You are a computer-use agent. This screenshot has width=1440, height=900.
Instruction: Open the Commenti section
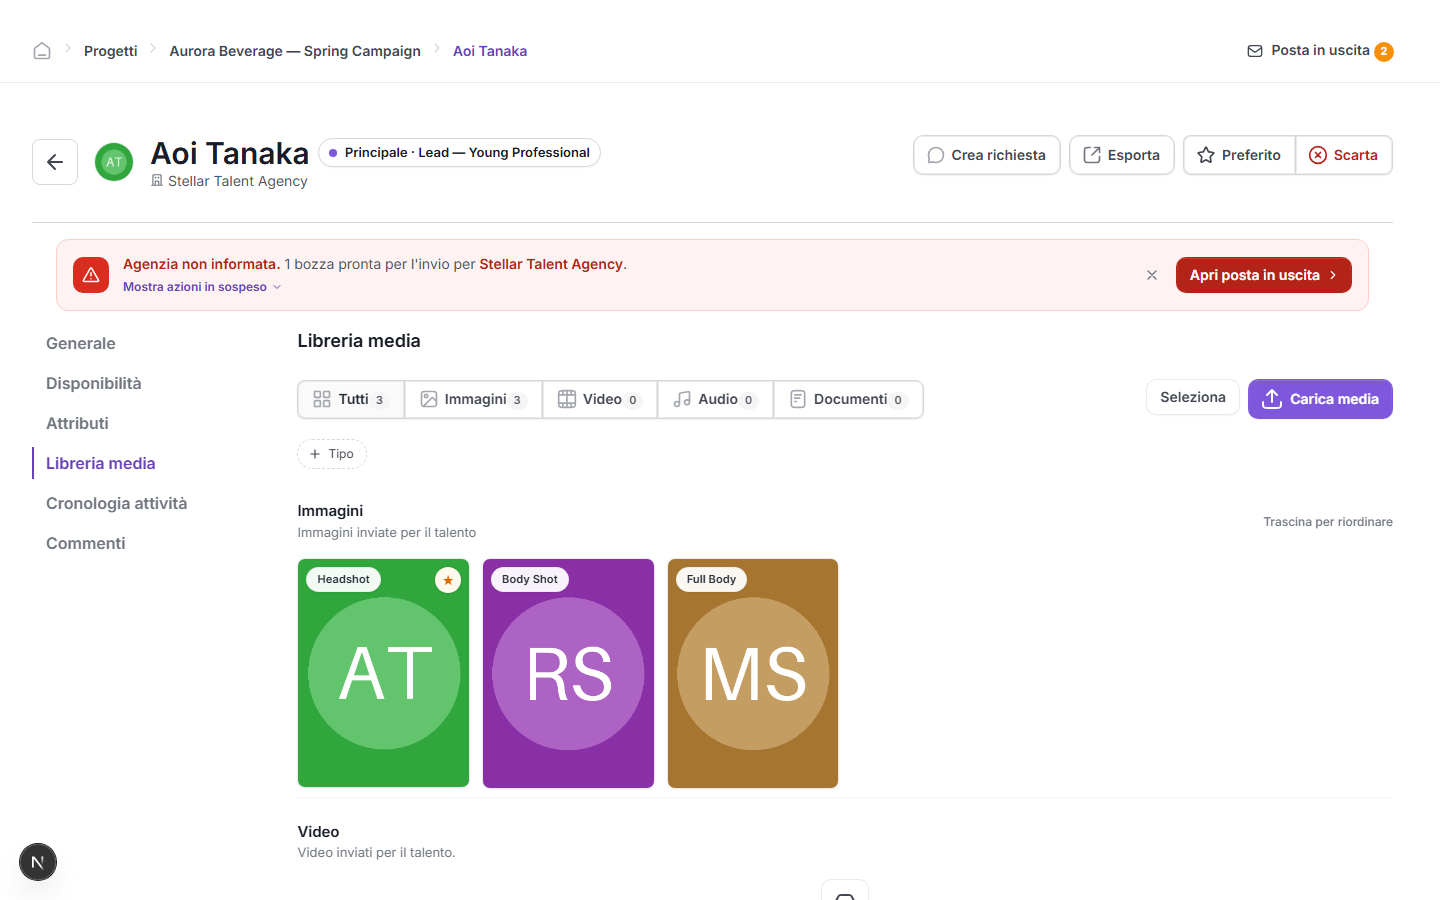click(85, 543)
